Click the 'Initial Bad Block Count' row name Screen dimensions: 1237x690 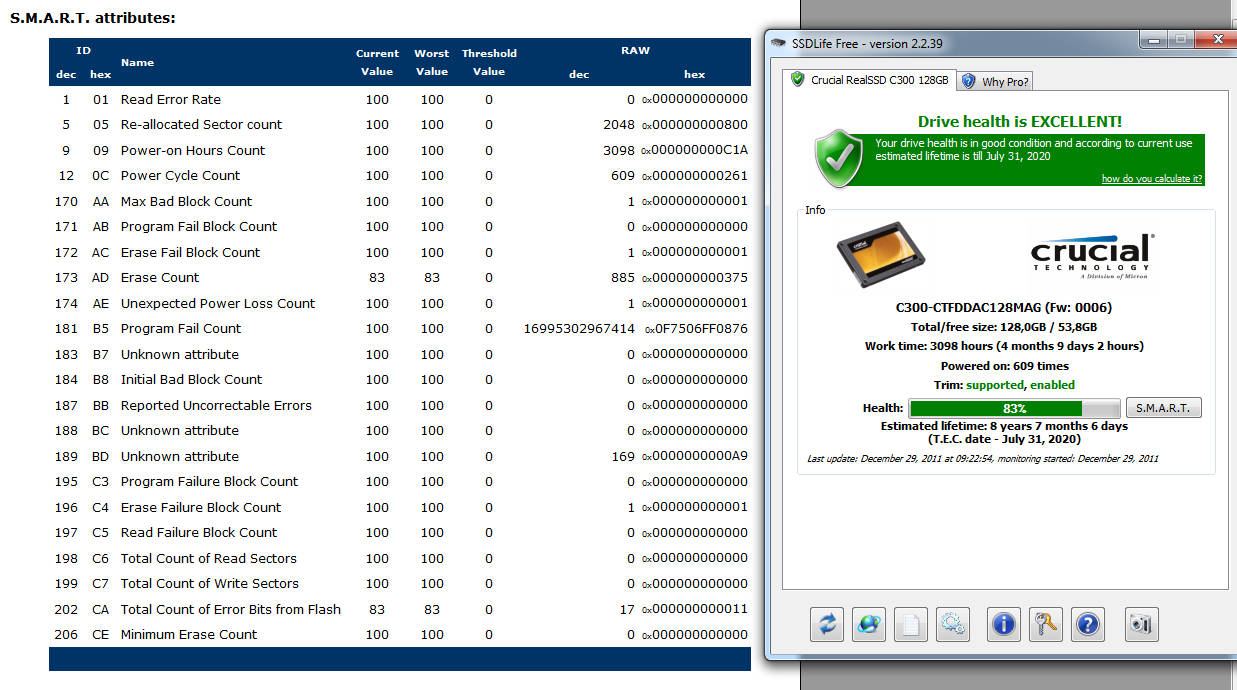192,380
